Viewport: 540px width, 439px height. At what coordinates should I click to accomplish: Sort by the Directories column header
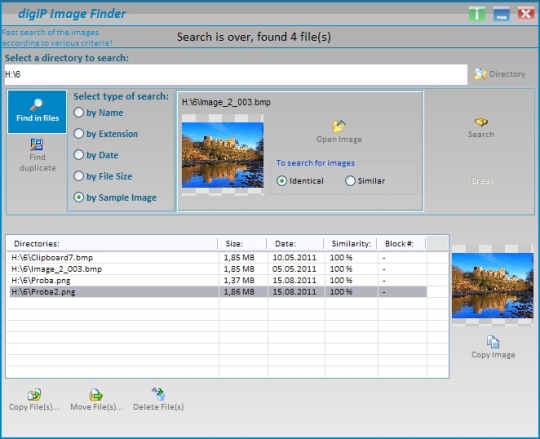coord(112,244)
